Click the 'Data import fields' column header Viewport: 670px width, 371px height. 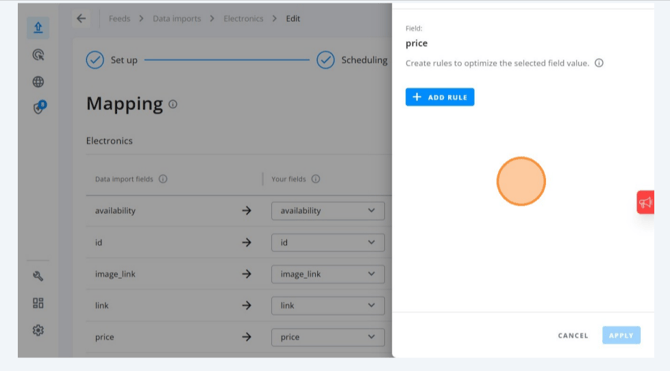click(124, 179)
